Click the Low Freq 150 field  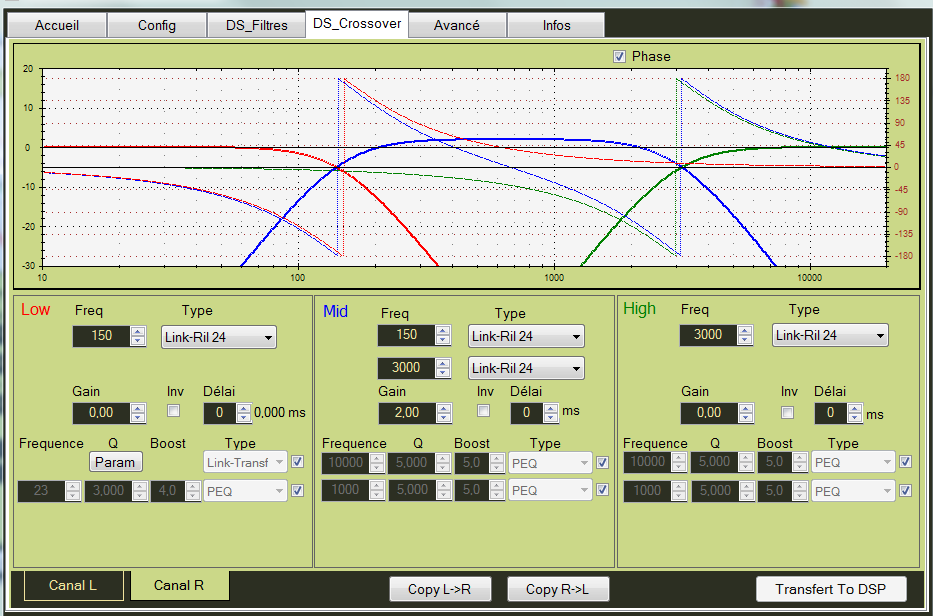[x=101, y=336]
